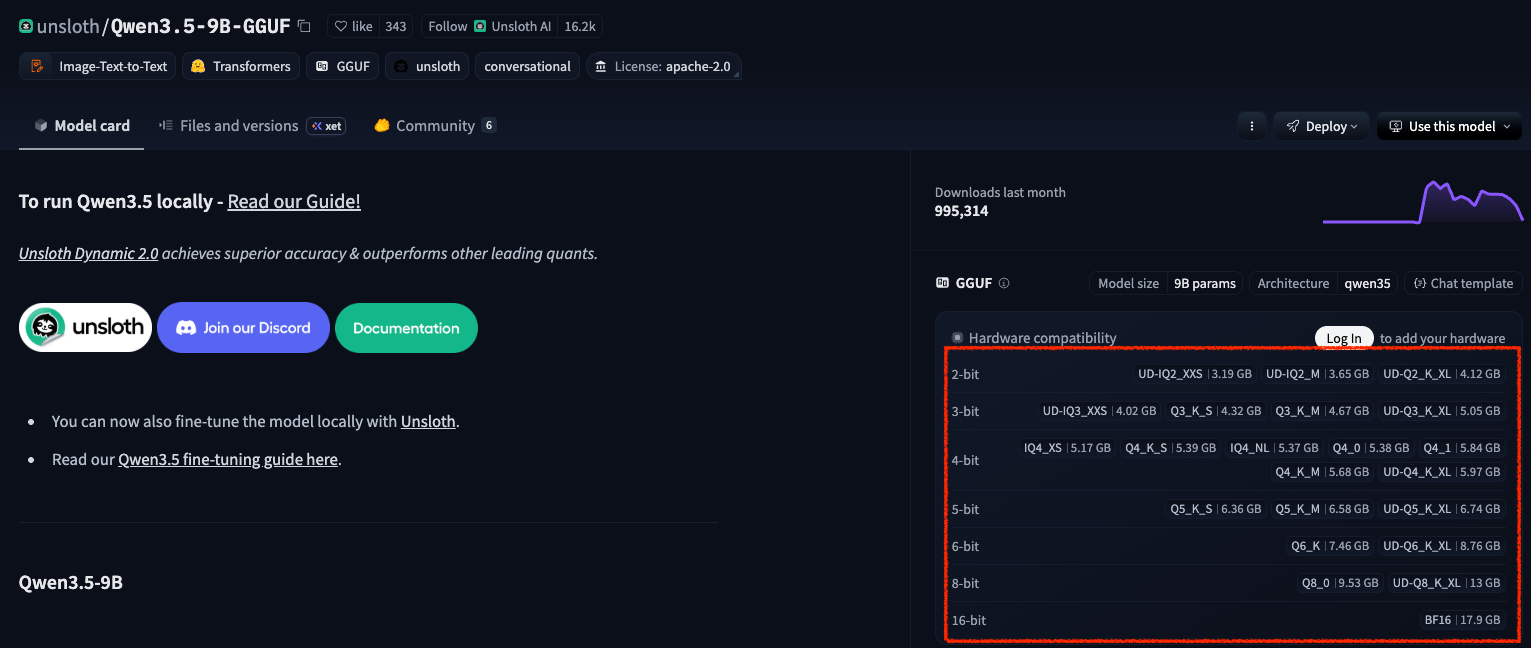
Task: Expand the Use this model dropdown
Action: [1449, 126]
